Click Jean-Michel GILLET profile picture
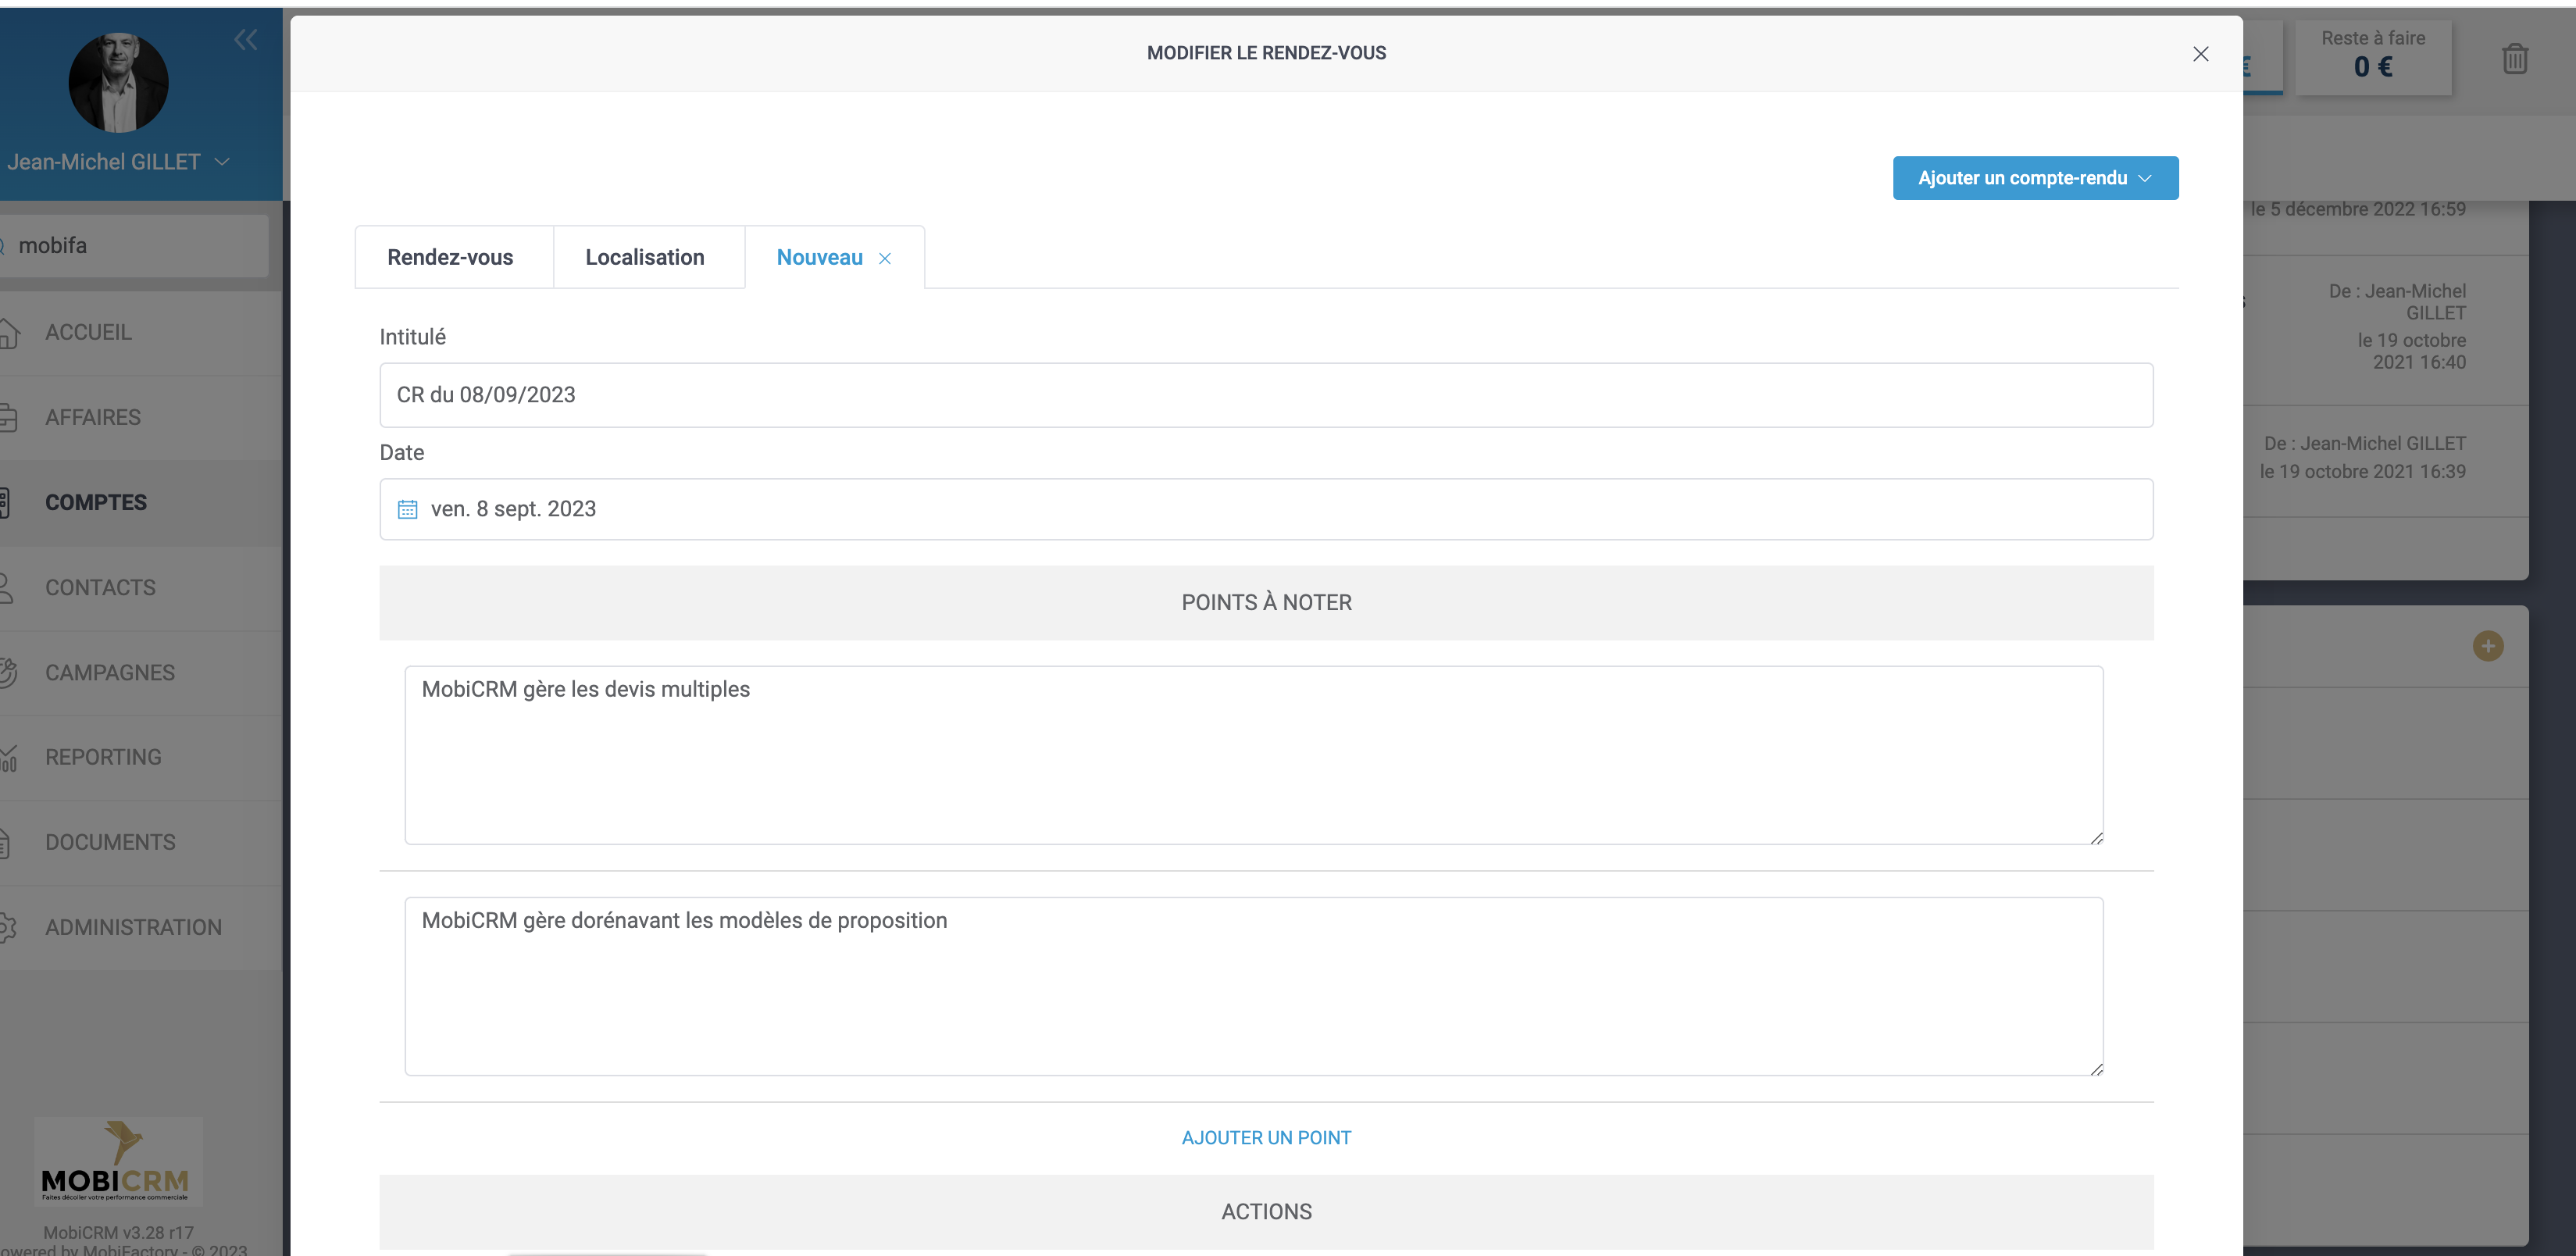This screenshot has height=1256, width=2576. [x=118, y=82]
